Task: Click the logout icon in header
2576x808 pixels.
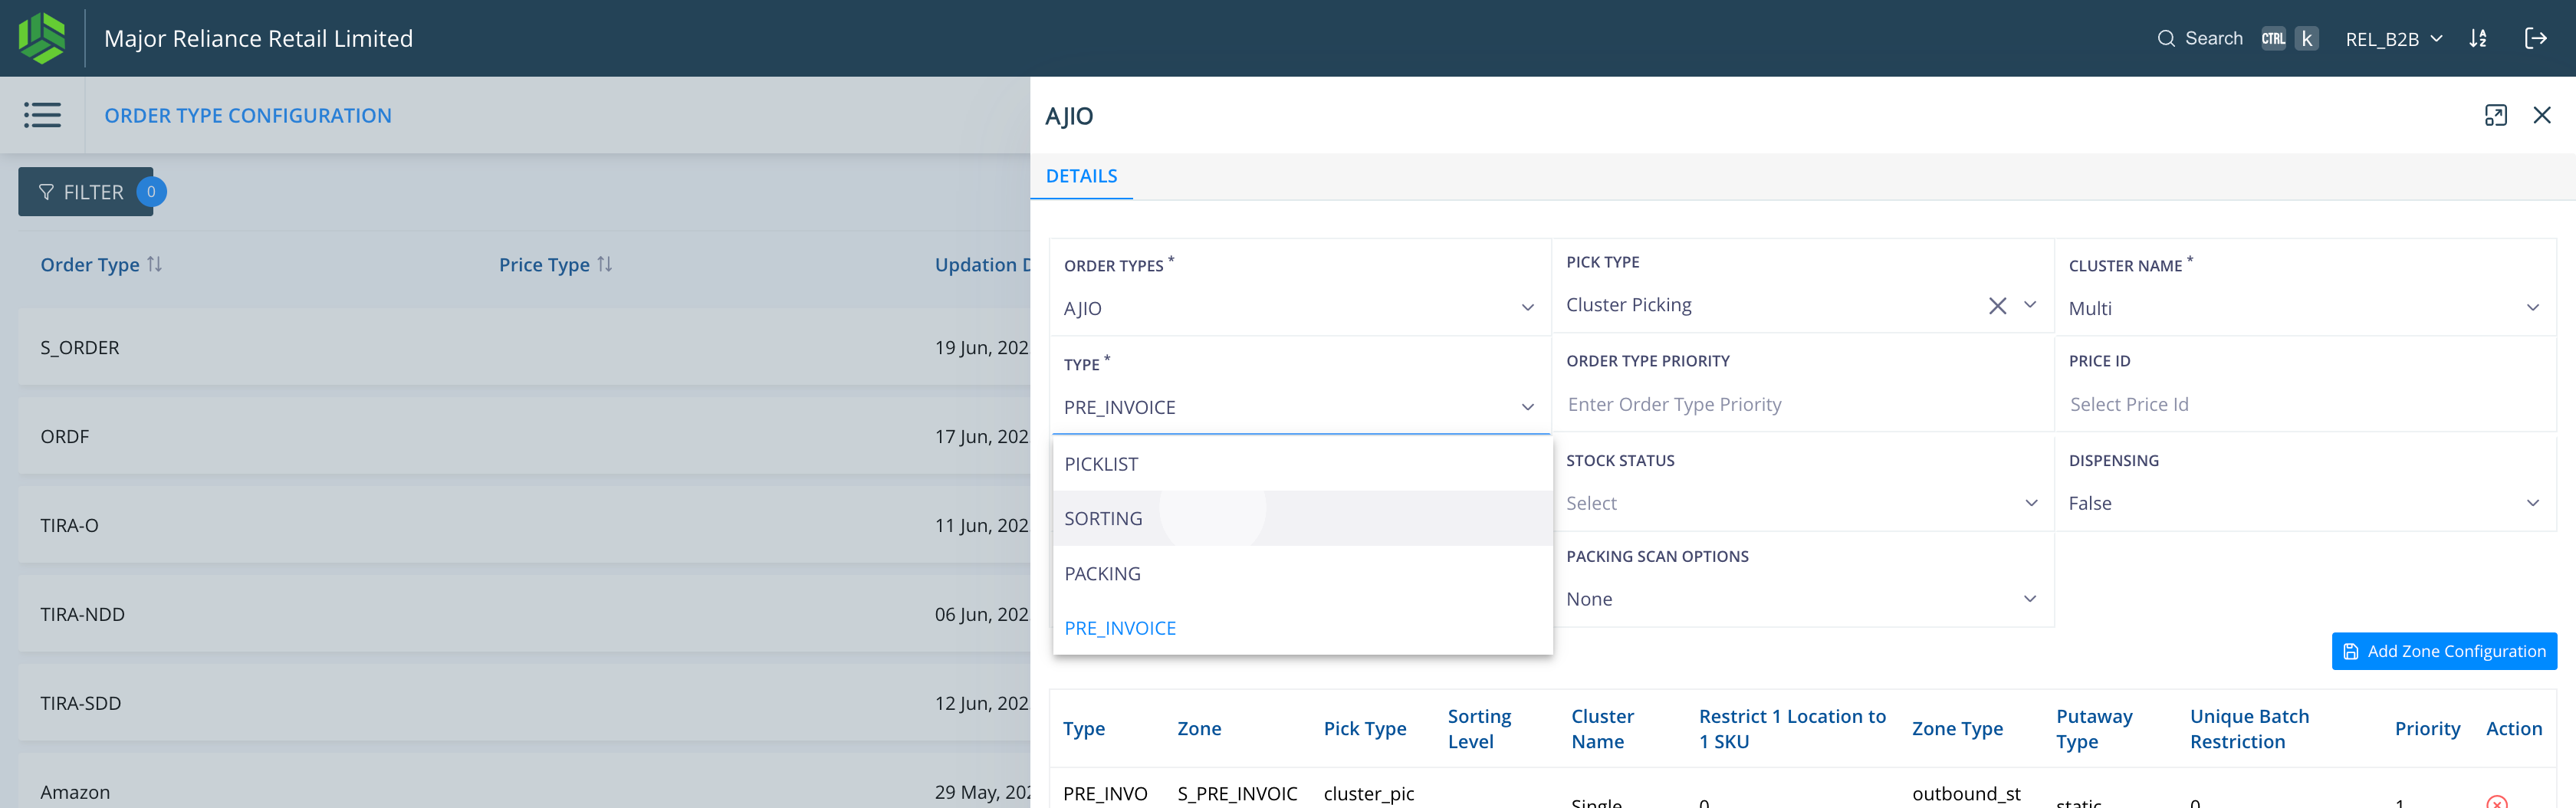Action: click(x=2535, y=38)
